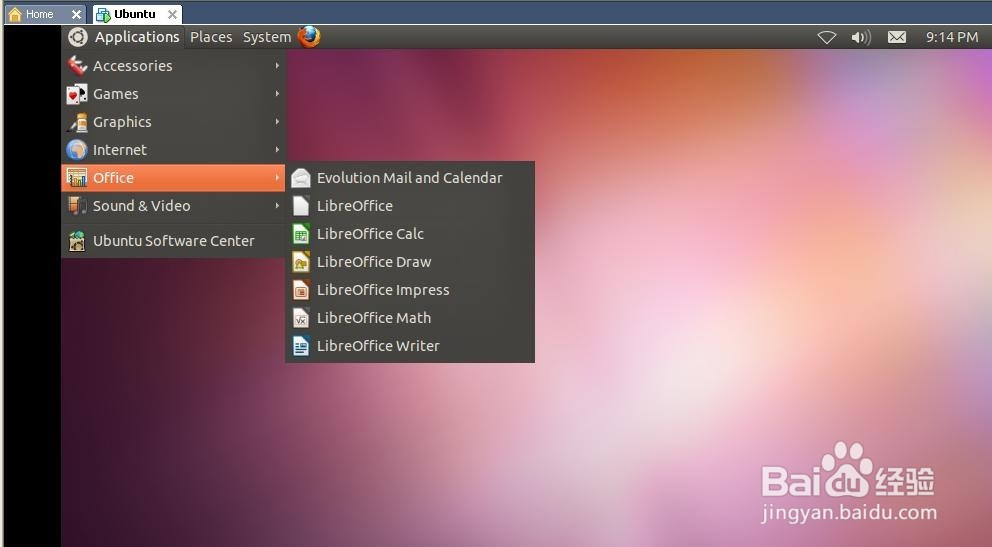992x547 pixels.
Task: Click the Ubuntu tab VM icon
Action: [x=103, y=14]
